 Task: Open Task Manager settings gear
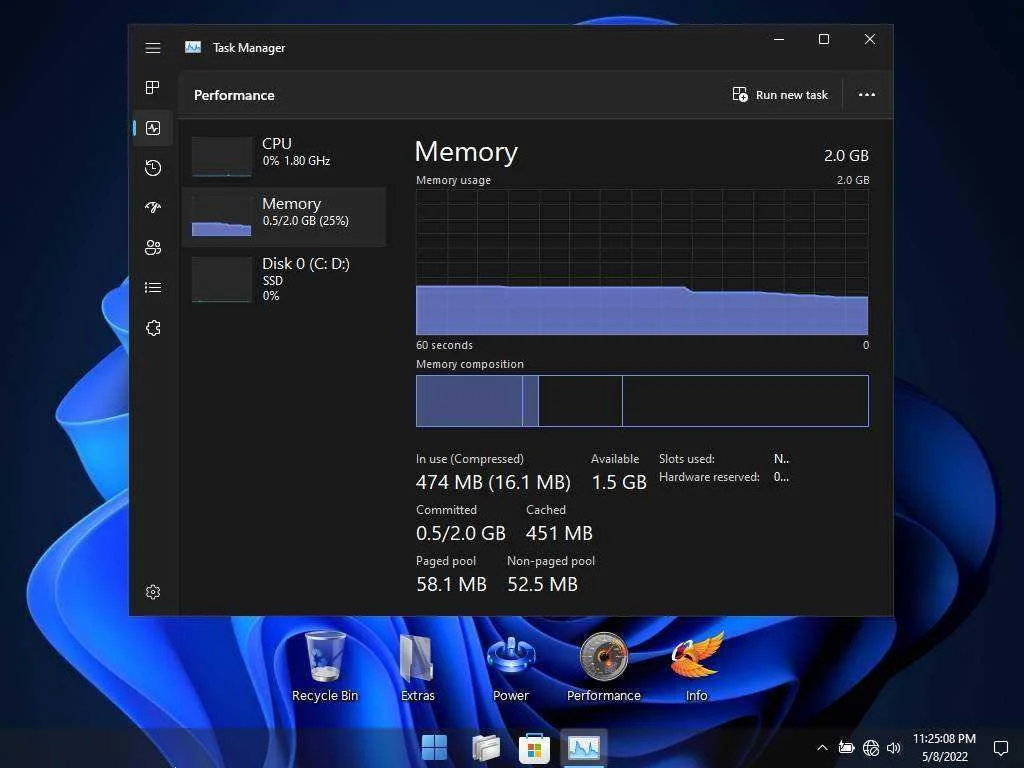point(153,592)
